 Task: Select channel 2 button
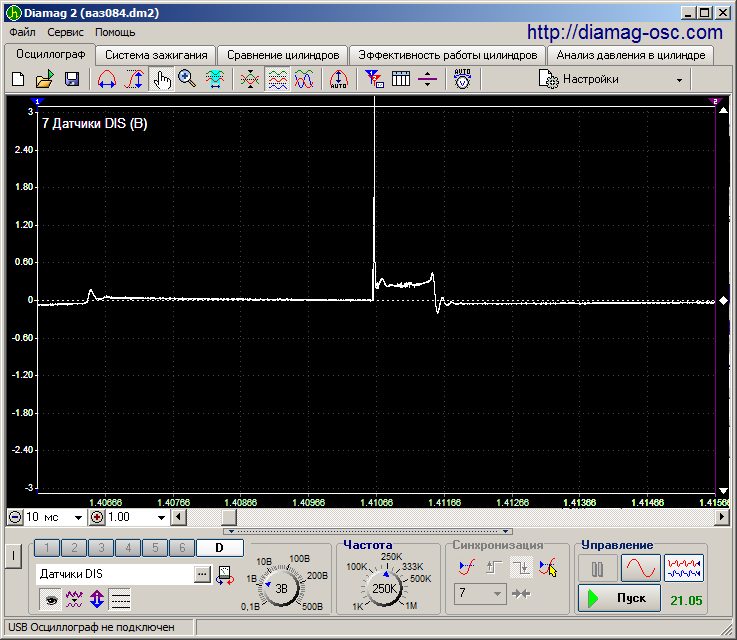click(74, 548)
